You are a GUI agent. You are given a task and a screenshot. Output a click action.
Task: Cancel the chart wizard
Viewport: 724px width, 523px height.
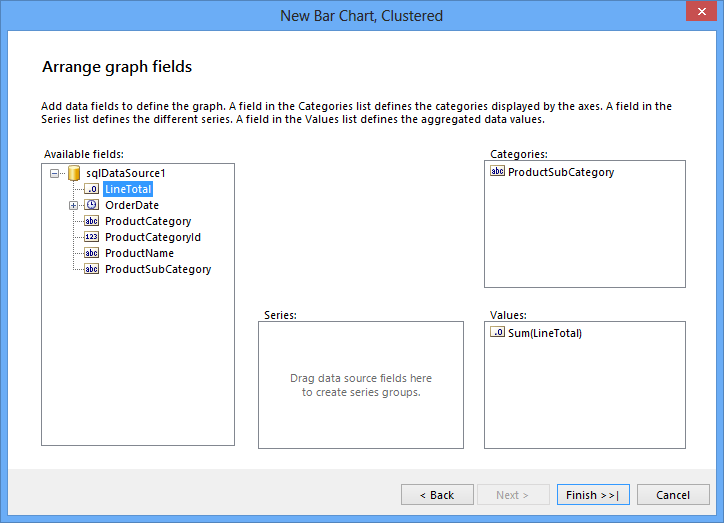pos(673,495)
